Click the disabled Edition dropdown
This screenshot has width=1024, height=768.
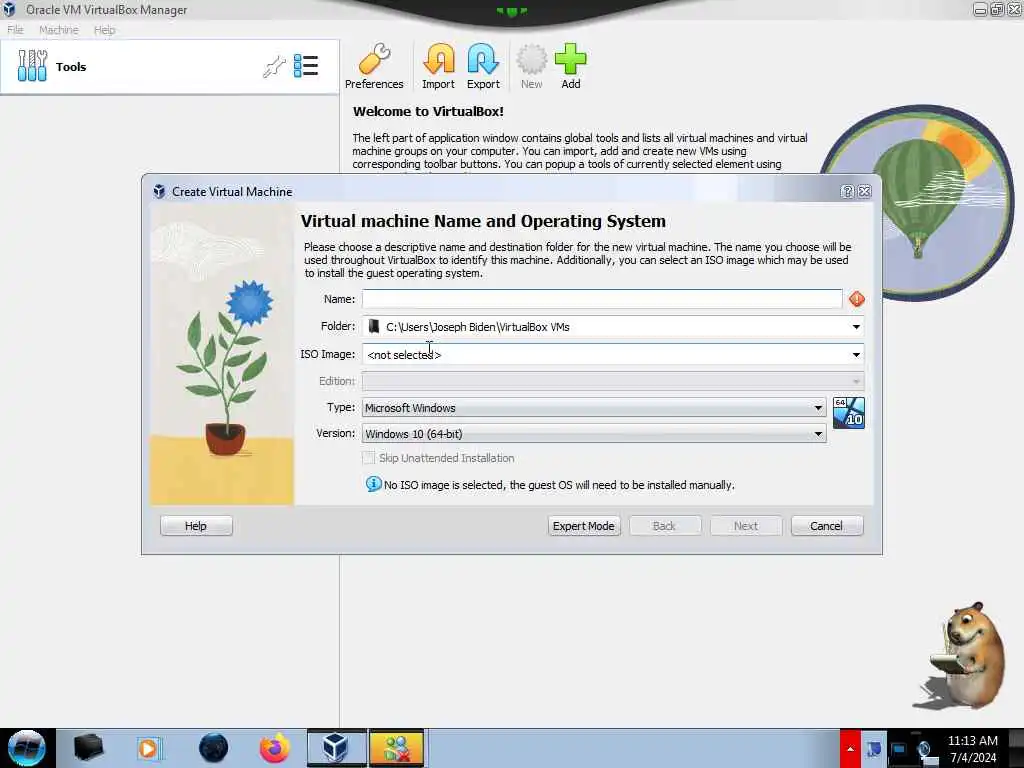[613, 381]
